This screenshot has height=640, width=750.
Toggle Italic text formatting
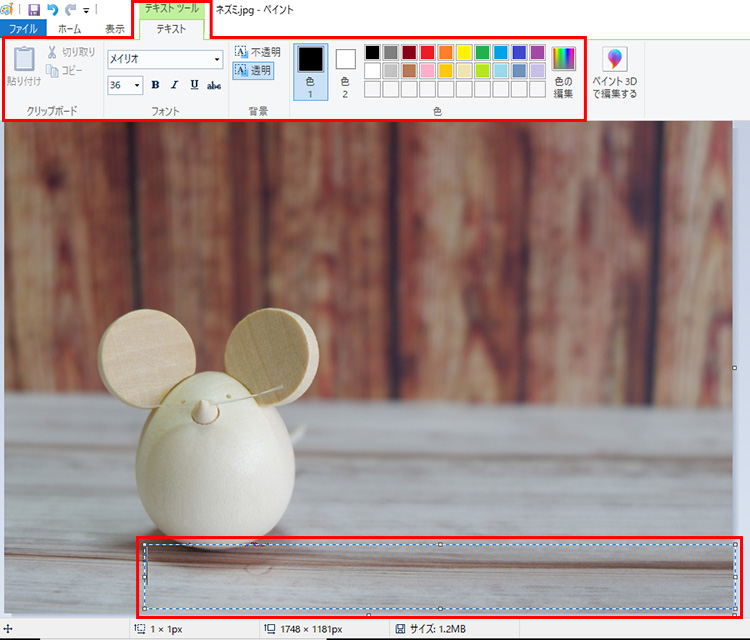point(174,85)
